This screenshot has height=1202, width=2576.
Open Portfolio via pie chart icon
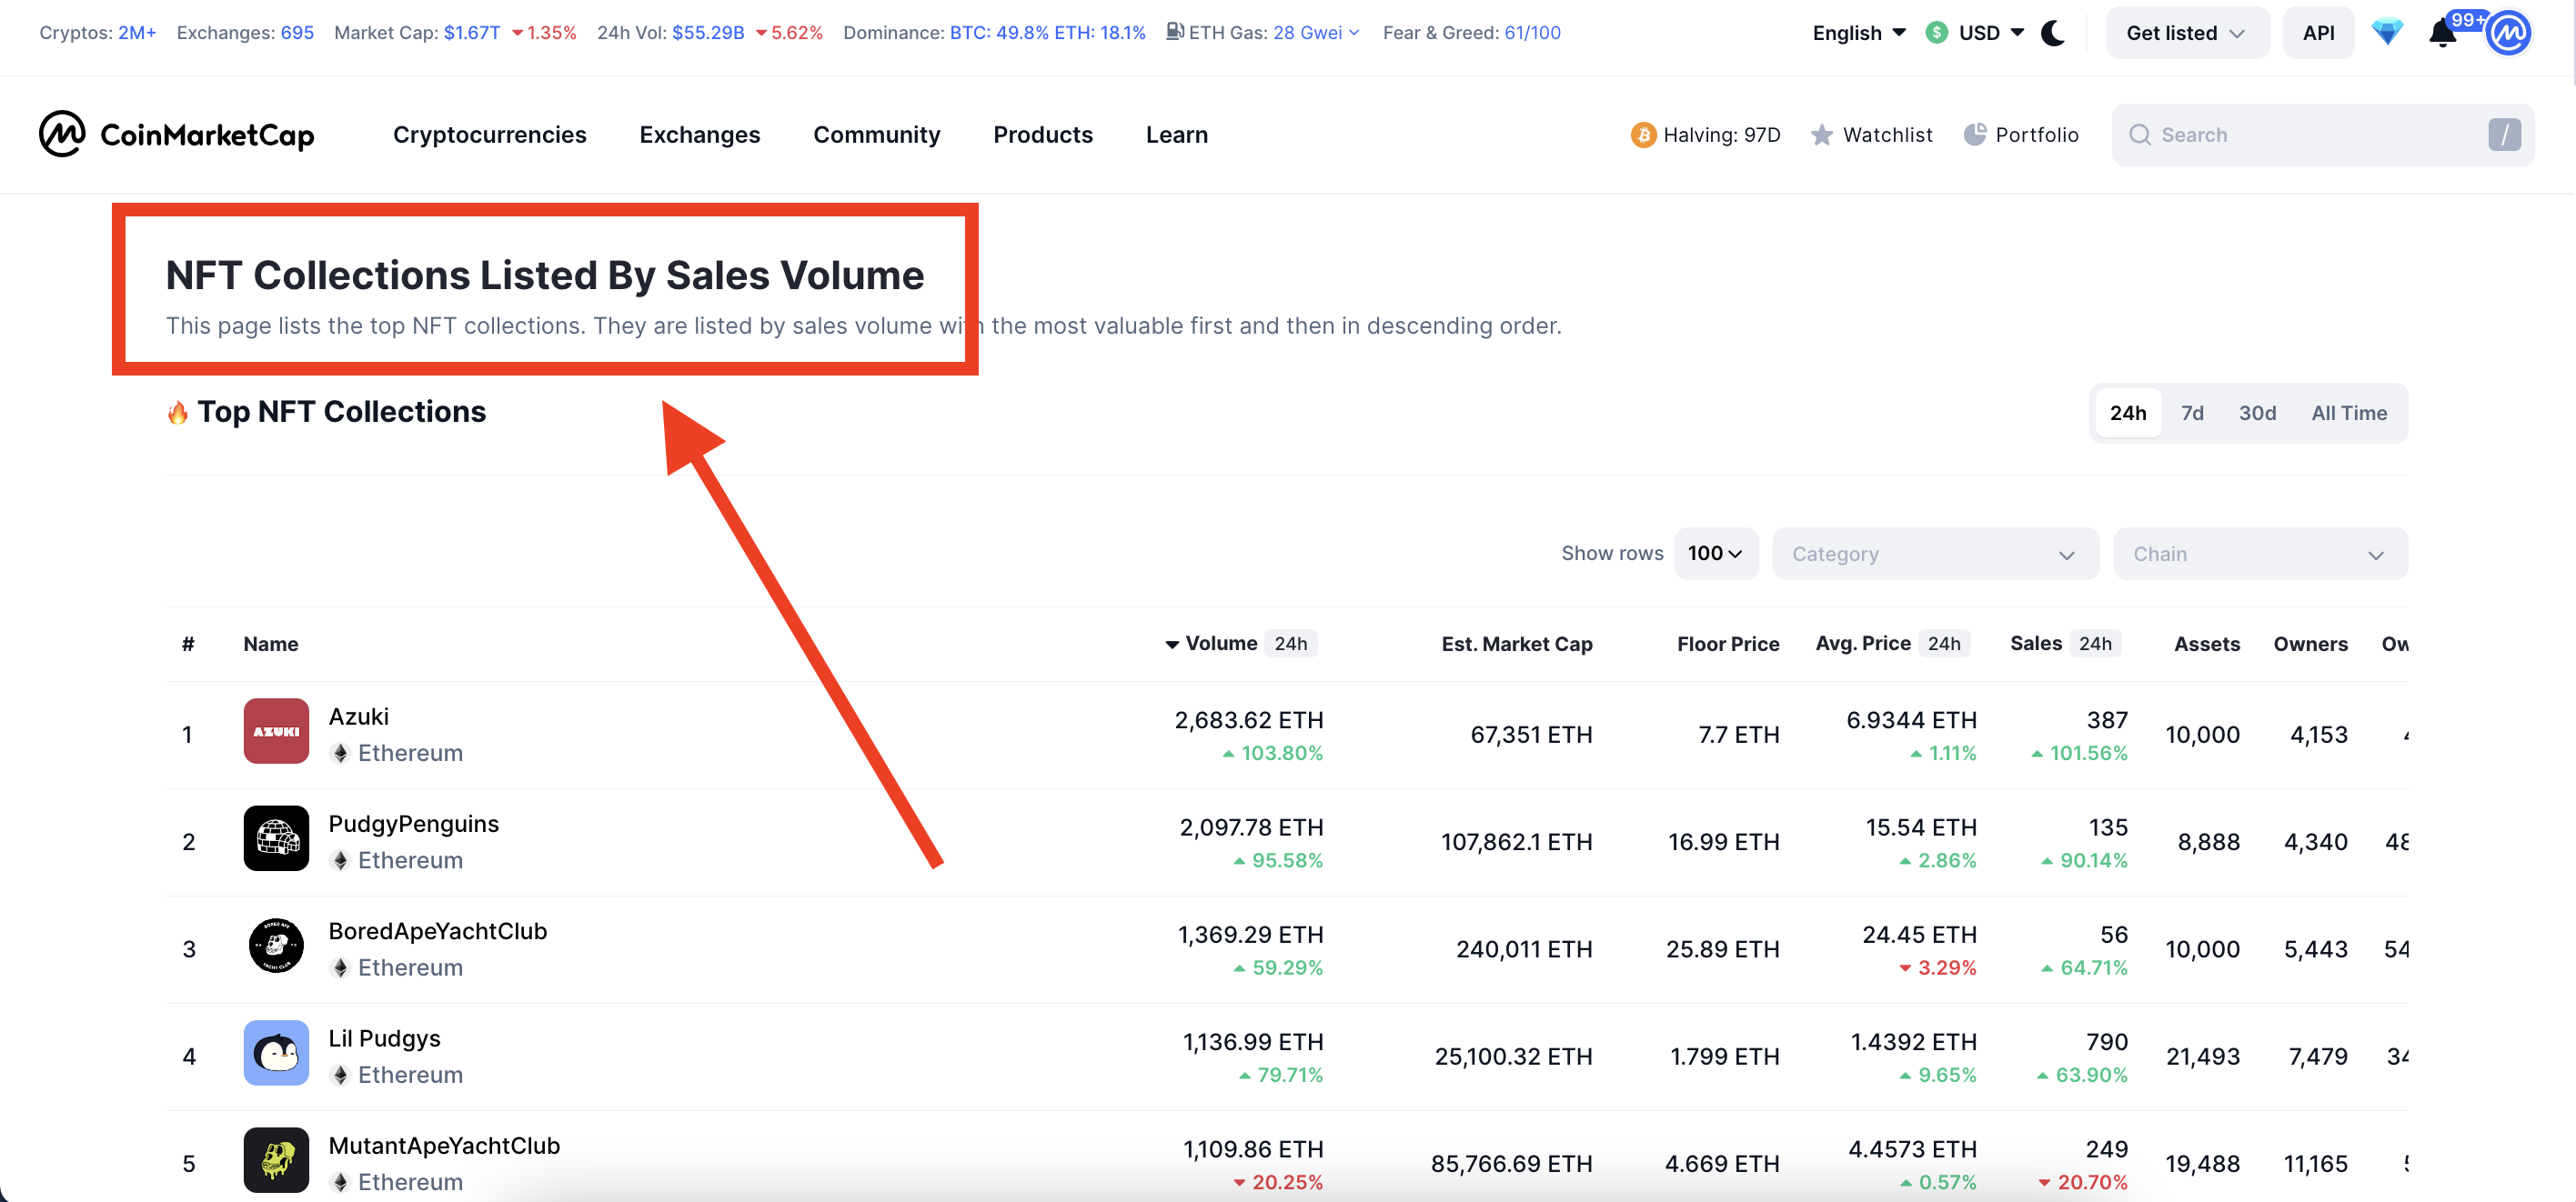(1975, 134)
